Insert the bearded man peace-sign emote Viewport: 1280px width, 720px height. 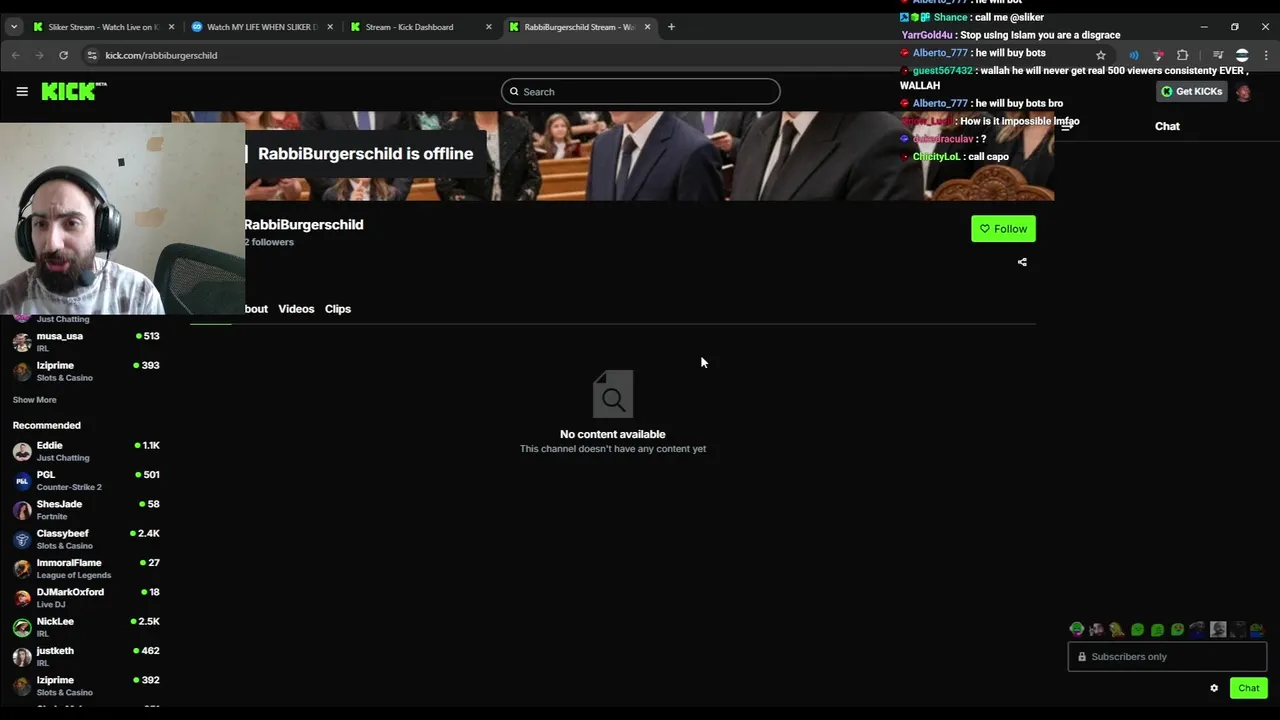pos(1097,629)
